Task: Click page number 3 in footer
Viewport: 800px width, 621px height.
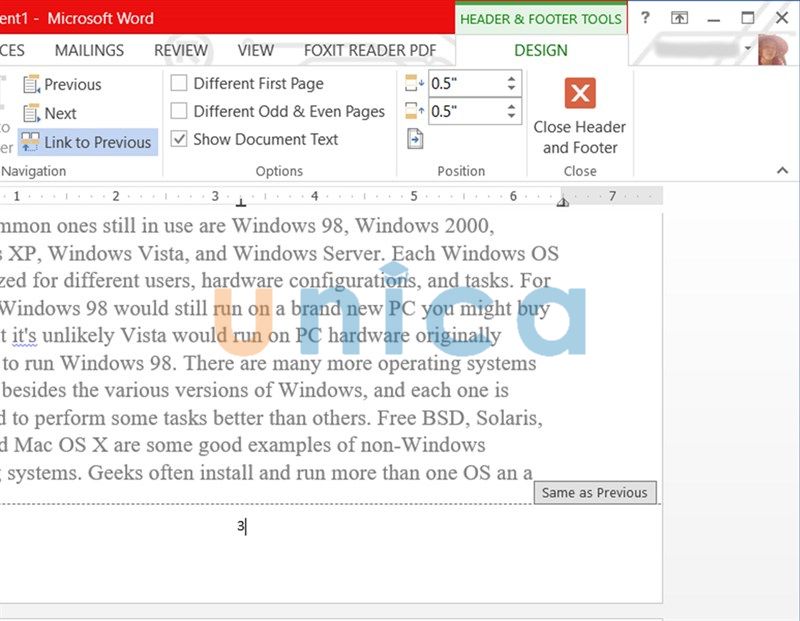Action: [240, 526]
